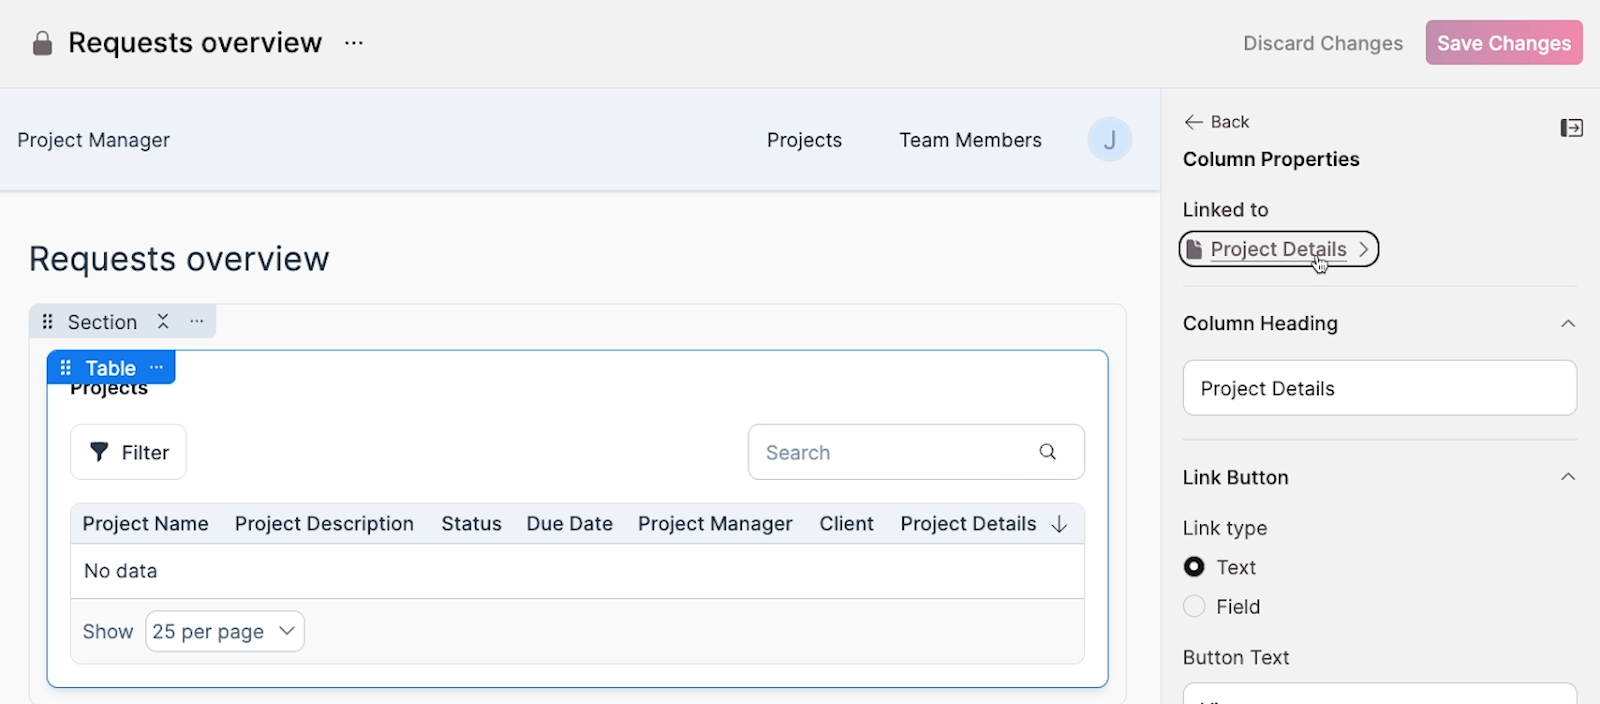Screen dimensions: 1600x704
Task: Sort by Project Name column
Action: point(146,524)
